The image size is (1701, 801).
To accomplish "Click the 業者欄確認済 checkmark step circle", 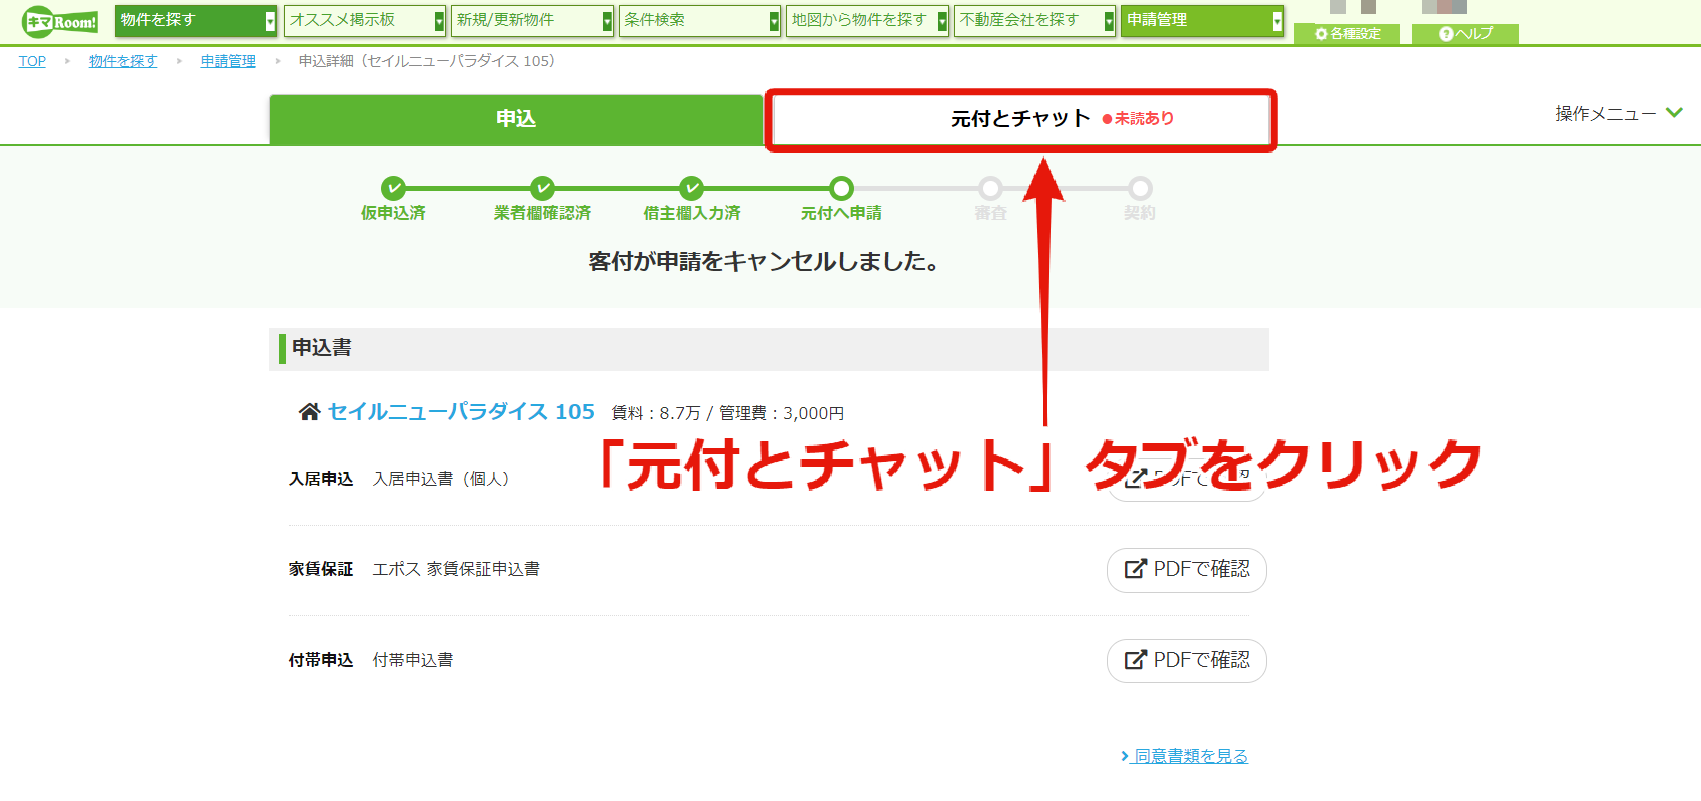I will (x=542, y=188).
